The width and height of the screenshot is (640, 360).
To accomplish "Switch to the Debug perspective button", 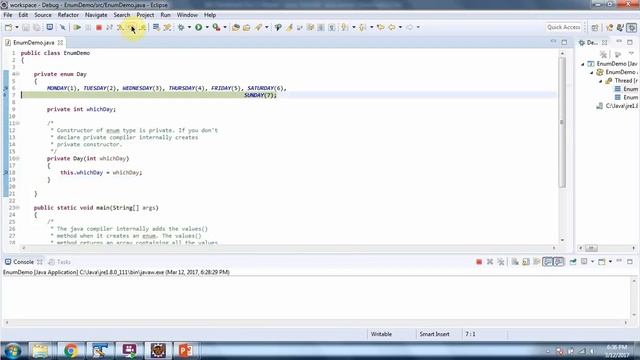I will (631, 27).
